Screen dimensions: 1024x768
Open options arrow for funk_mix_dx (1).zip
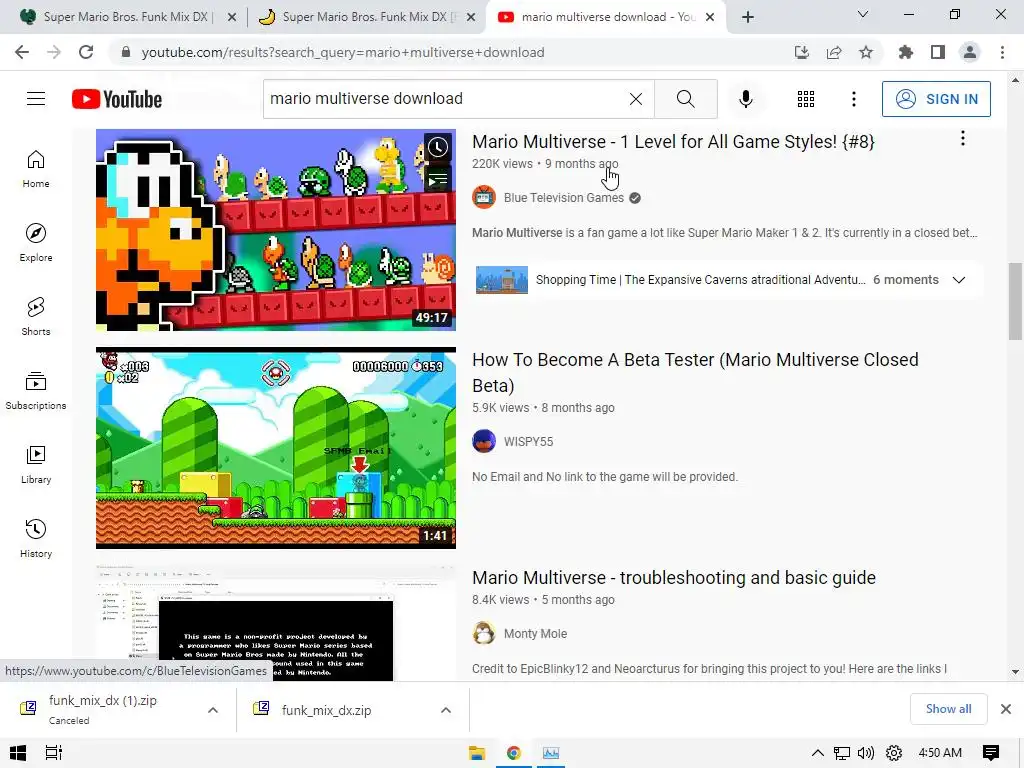[x=213, y=710]
